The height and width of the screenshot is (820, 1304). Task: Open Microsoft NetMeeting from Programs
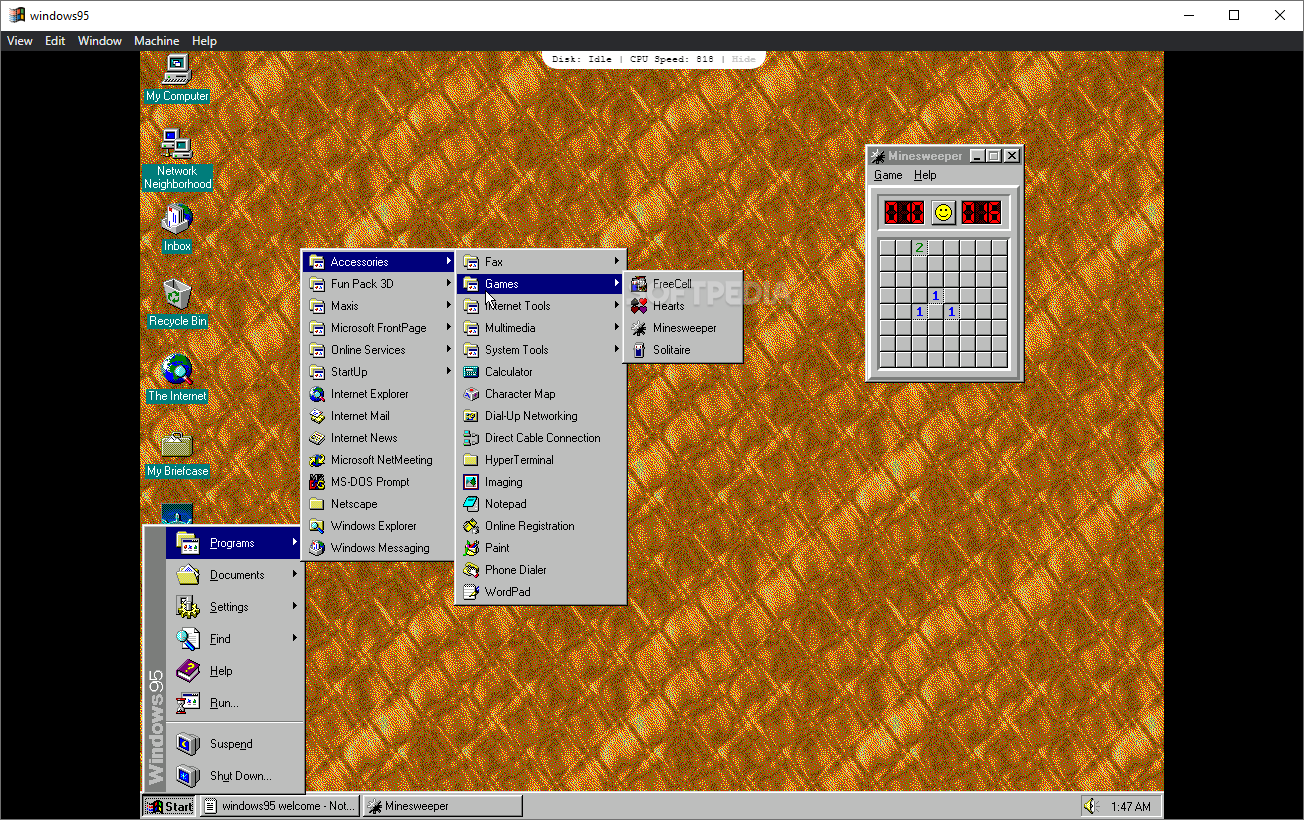click(379, 460)
